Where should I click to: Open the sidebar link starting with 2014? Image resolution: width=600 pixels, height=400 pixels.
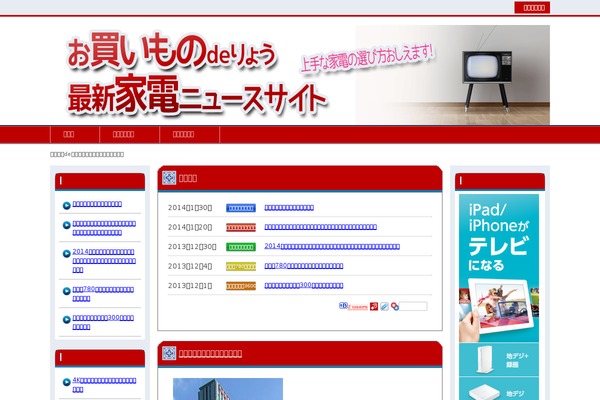pyautogui.click(x=104, y=261)
